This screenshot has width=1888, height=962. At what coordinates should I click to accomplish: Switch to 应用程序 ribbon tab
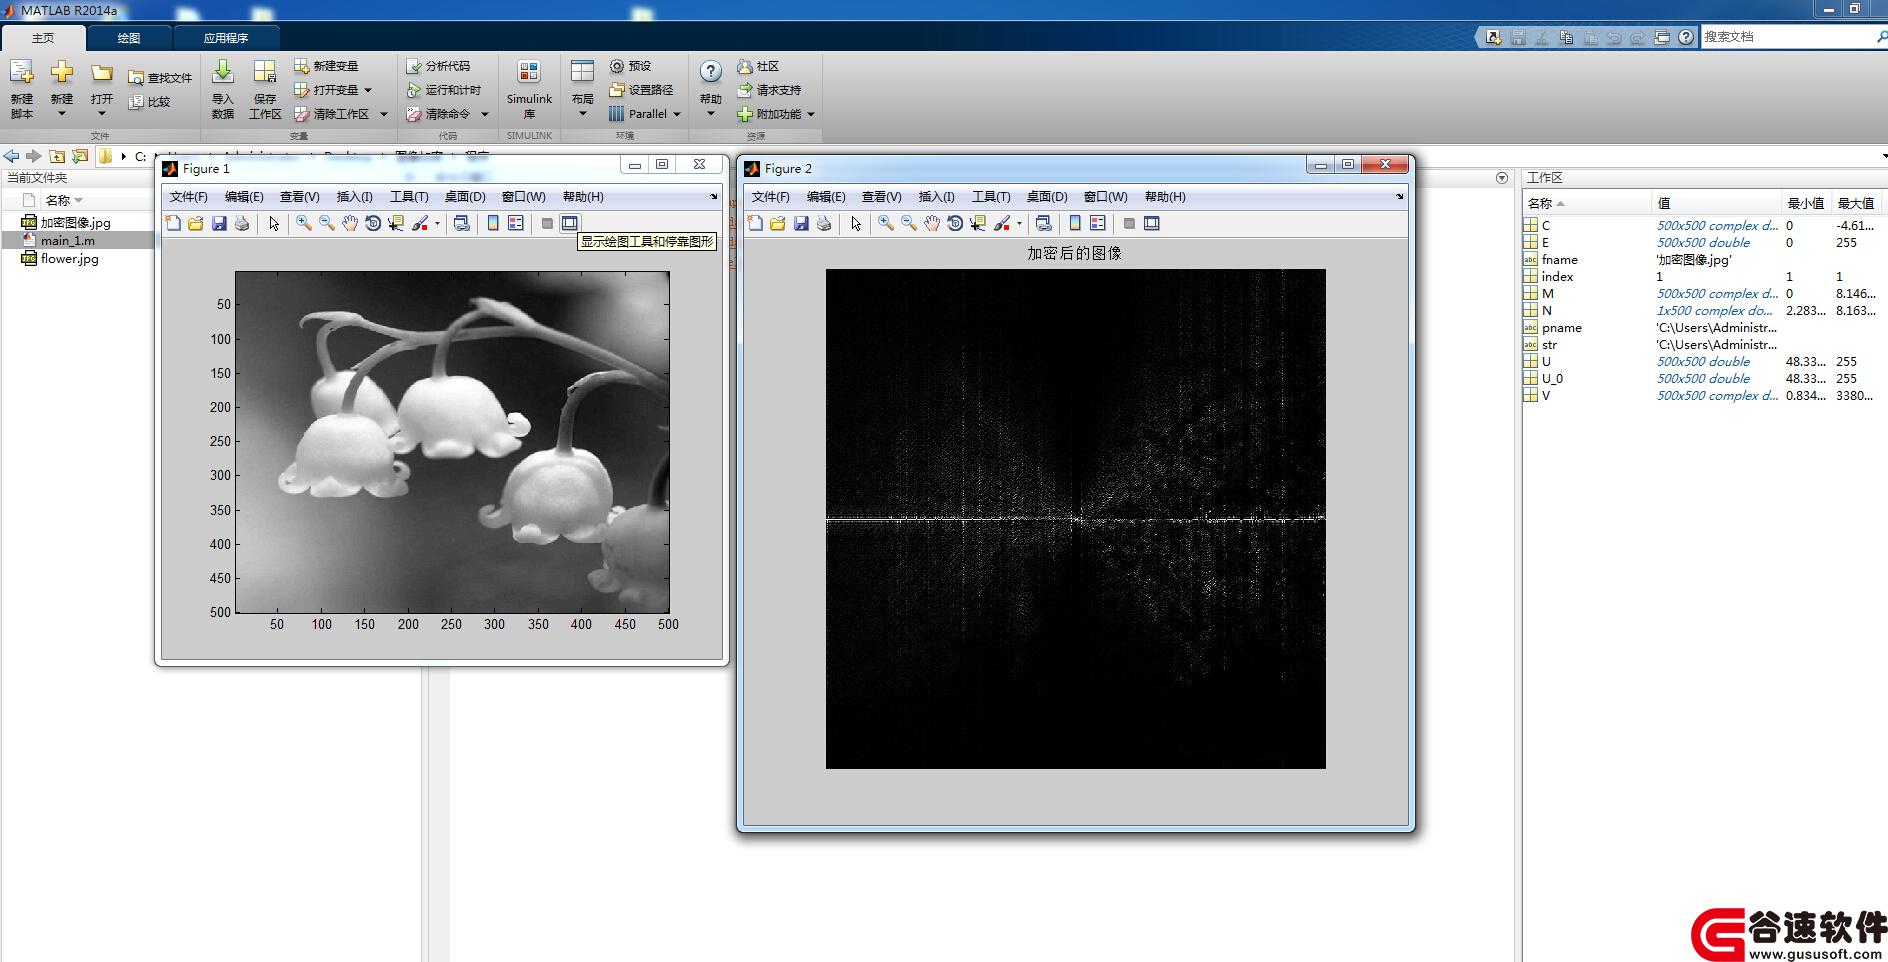point(226,38)
